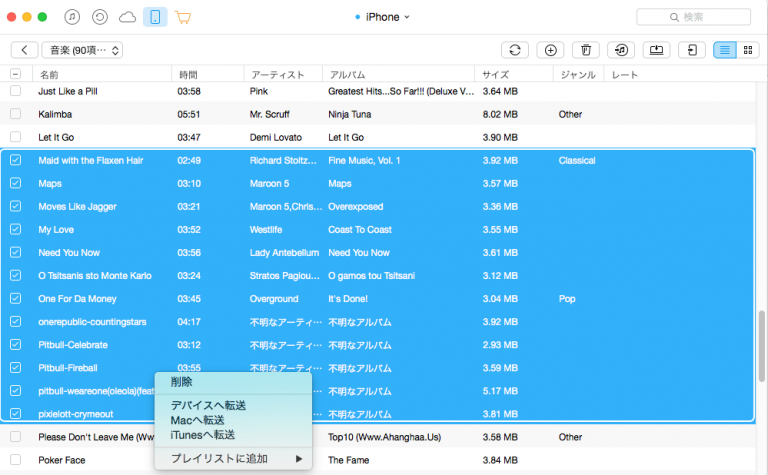Image resolution: width=768 pixels, height=475 pixels.
Task: Click album Ninja Tuna
Action: tap(350, 114)
